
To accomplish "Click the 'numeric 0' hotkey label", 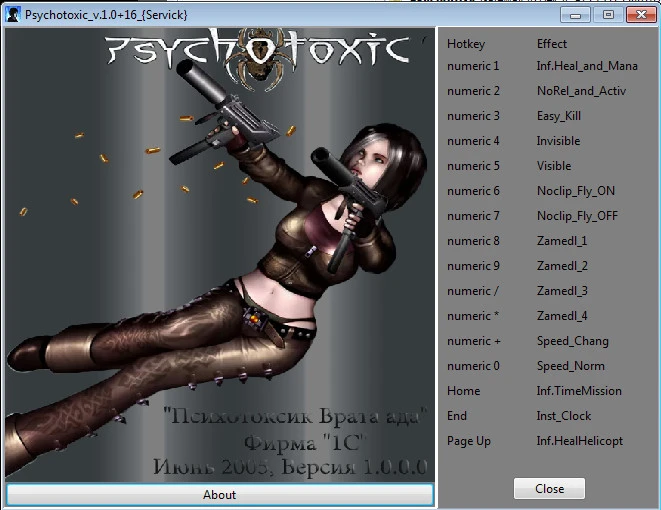I will click(x=473, y=366).
